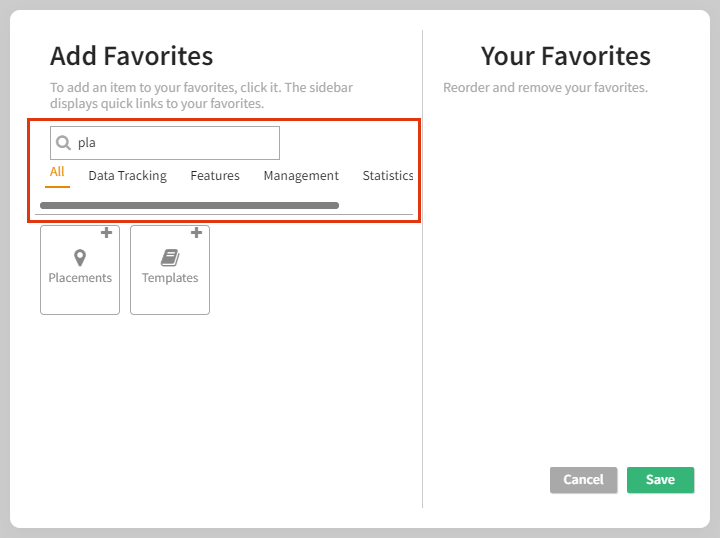Click the Placements map pin icon
This screenshot has width=720, height=538.
point(80,258)
